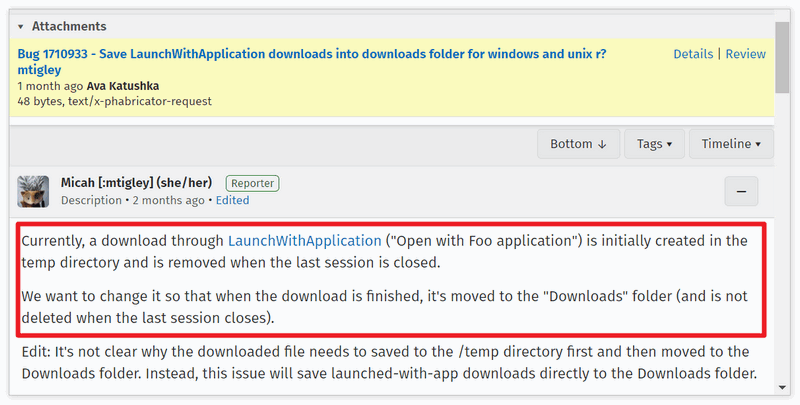The height and width of the screenshot is (405, 800).
Task: Click the Reporter badge
Action: click(252, 183)
